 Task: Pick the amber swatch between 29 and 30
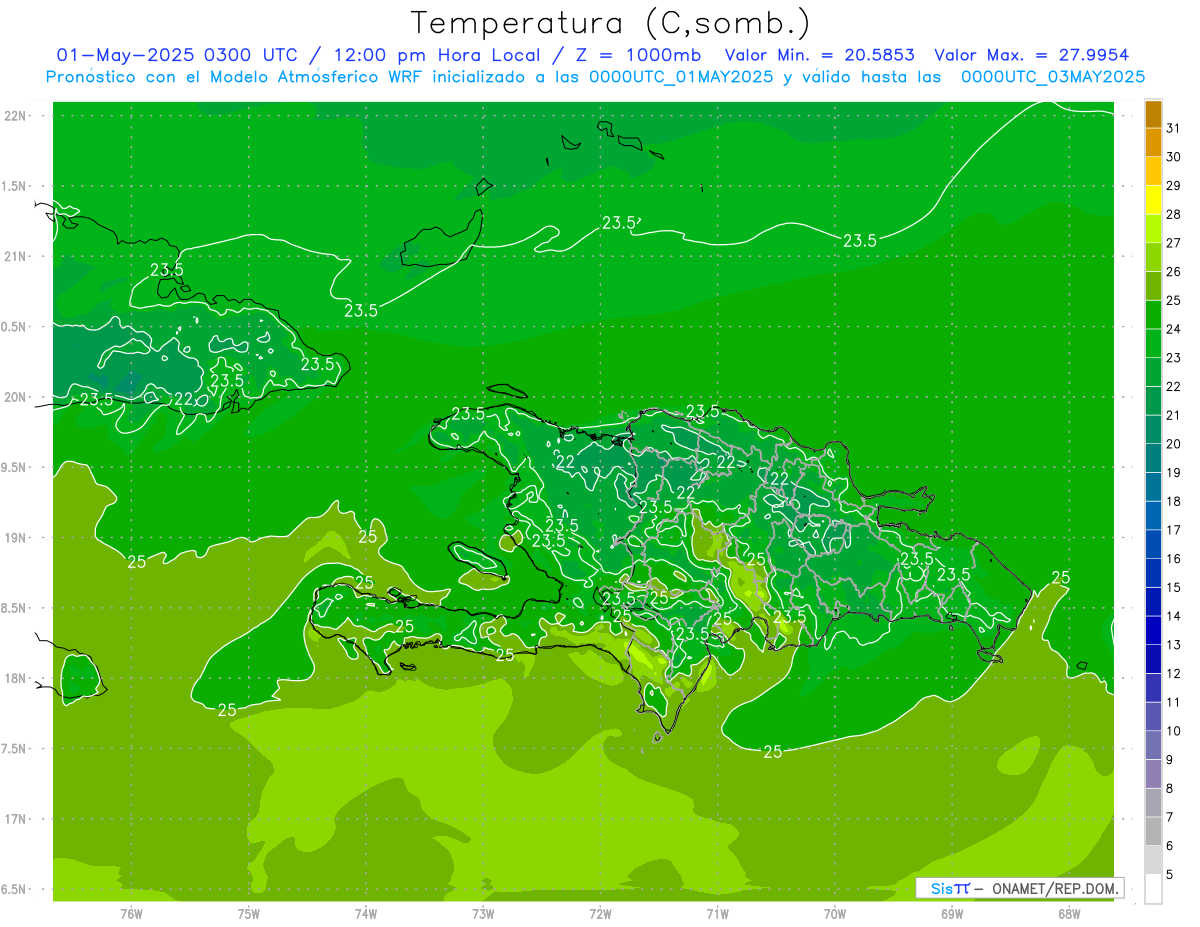pyautogui.click(x=1153, y=172)
